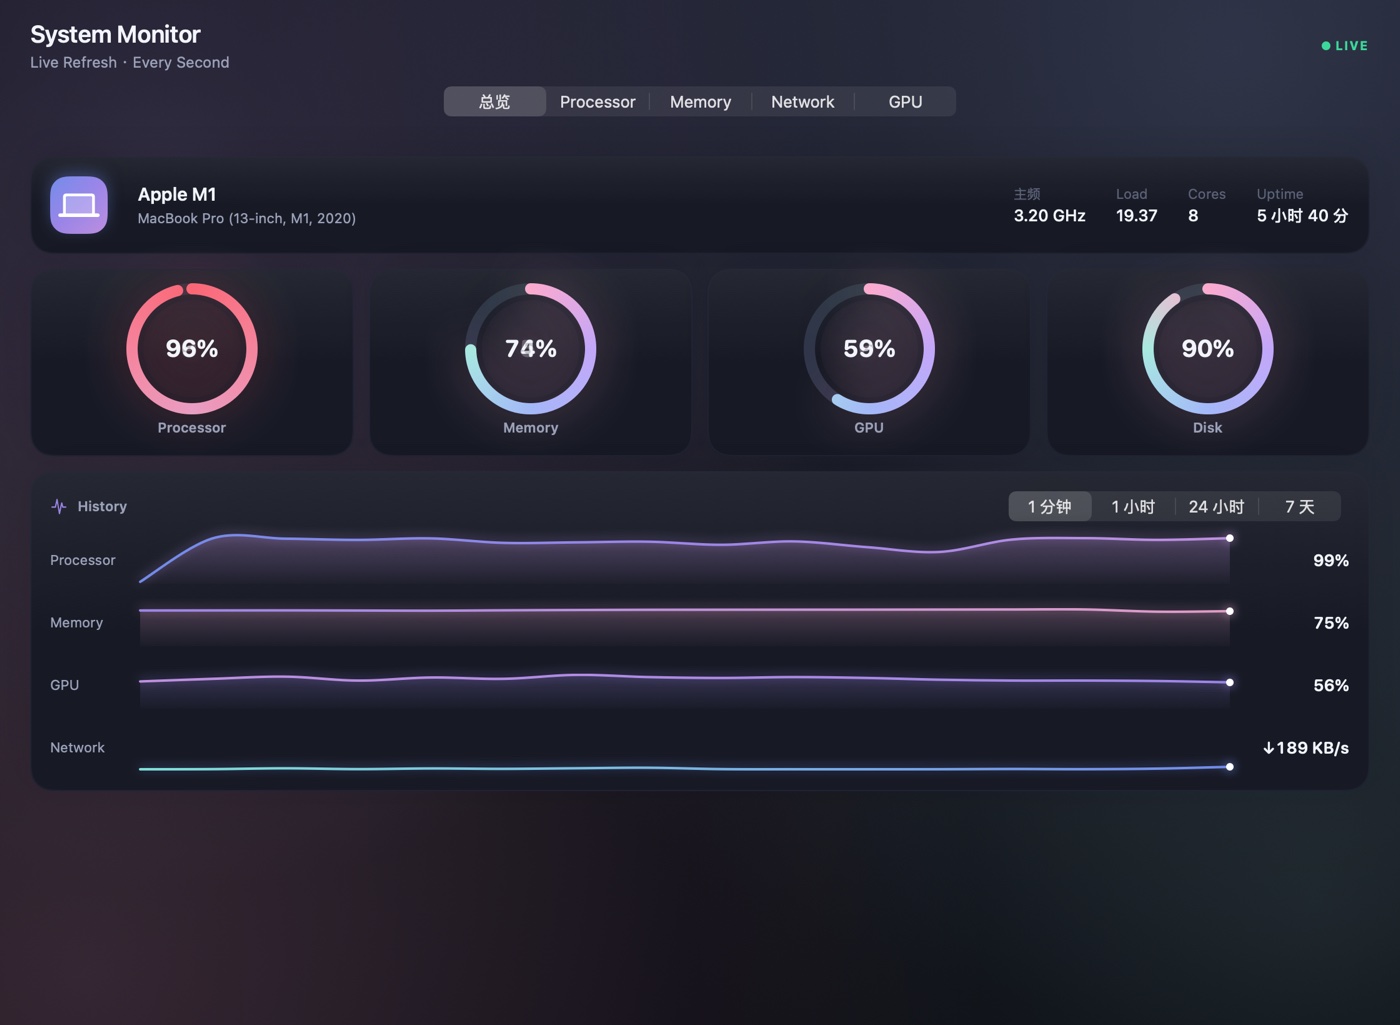Set history range to 24 小时
Viewport: 1400px width, 1025px height.
1216,507
